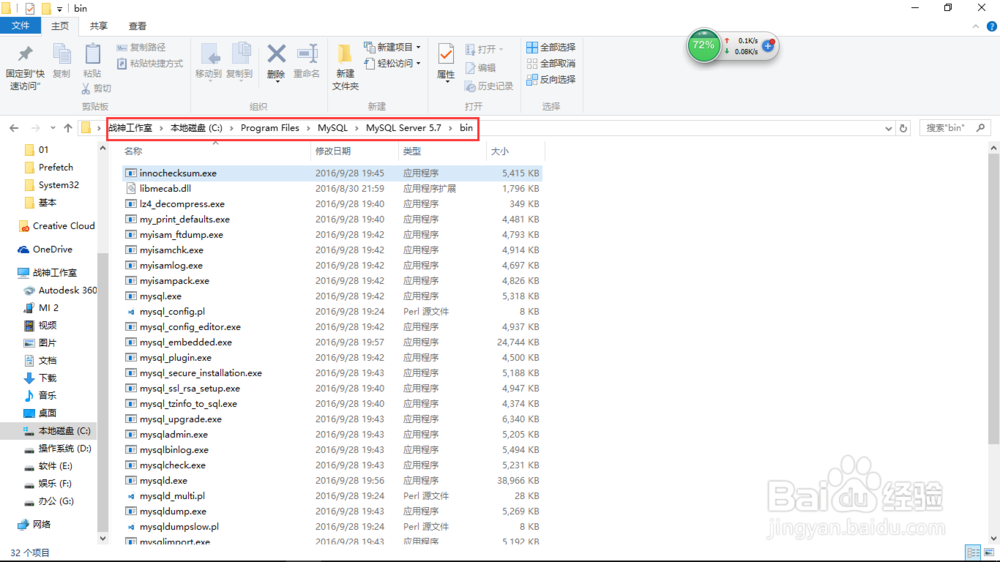Create a New folder
Image resolution: width=1000 pixels, height=562 pixels.
point(345,68)
